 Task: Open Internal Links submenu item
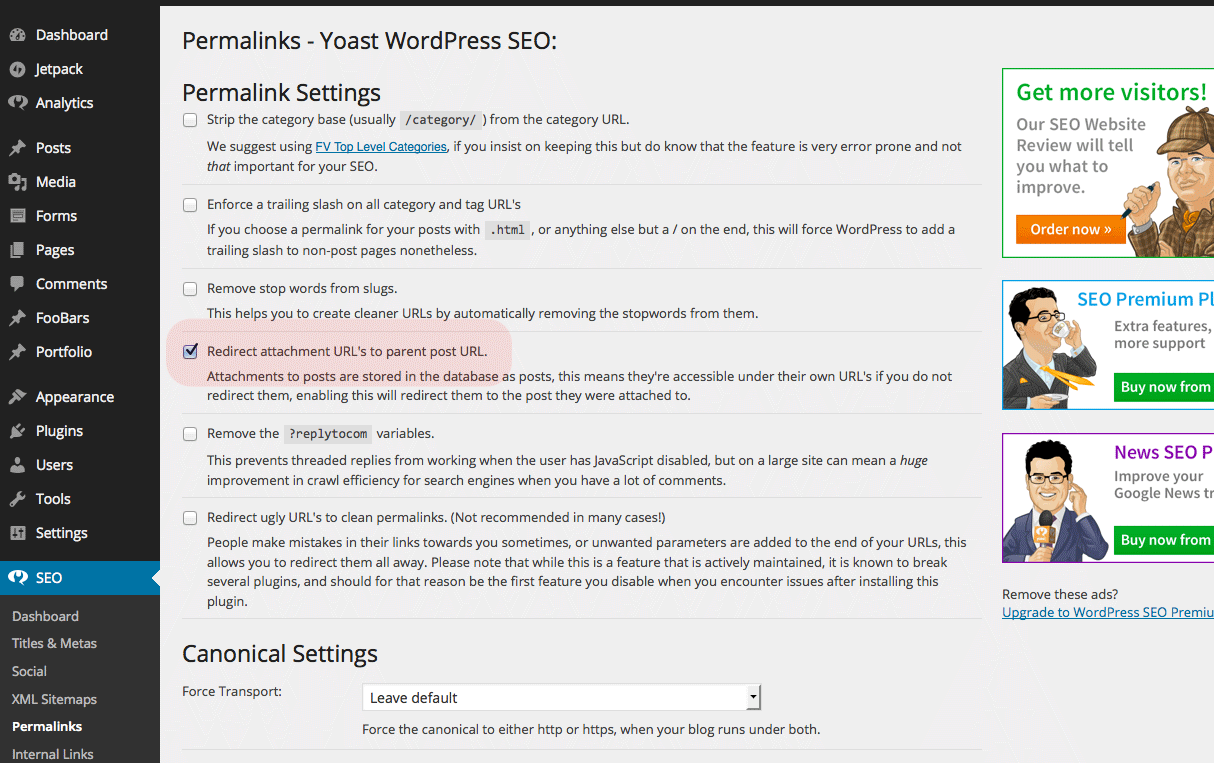click(53, 754)
